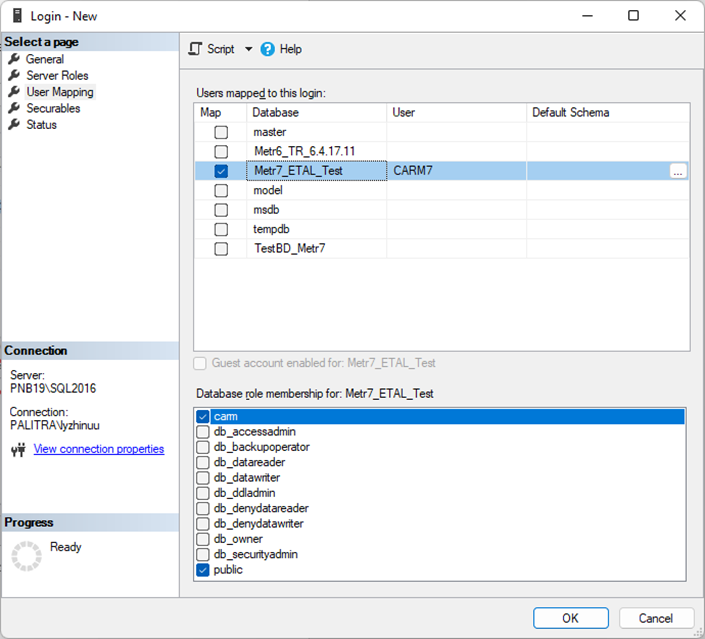Image resolution: width=705 pixels, height=639 pixels.
Task: Check the Map box for master
Action: tap(221, 132)
